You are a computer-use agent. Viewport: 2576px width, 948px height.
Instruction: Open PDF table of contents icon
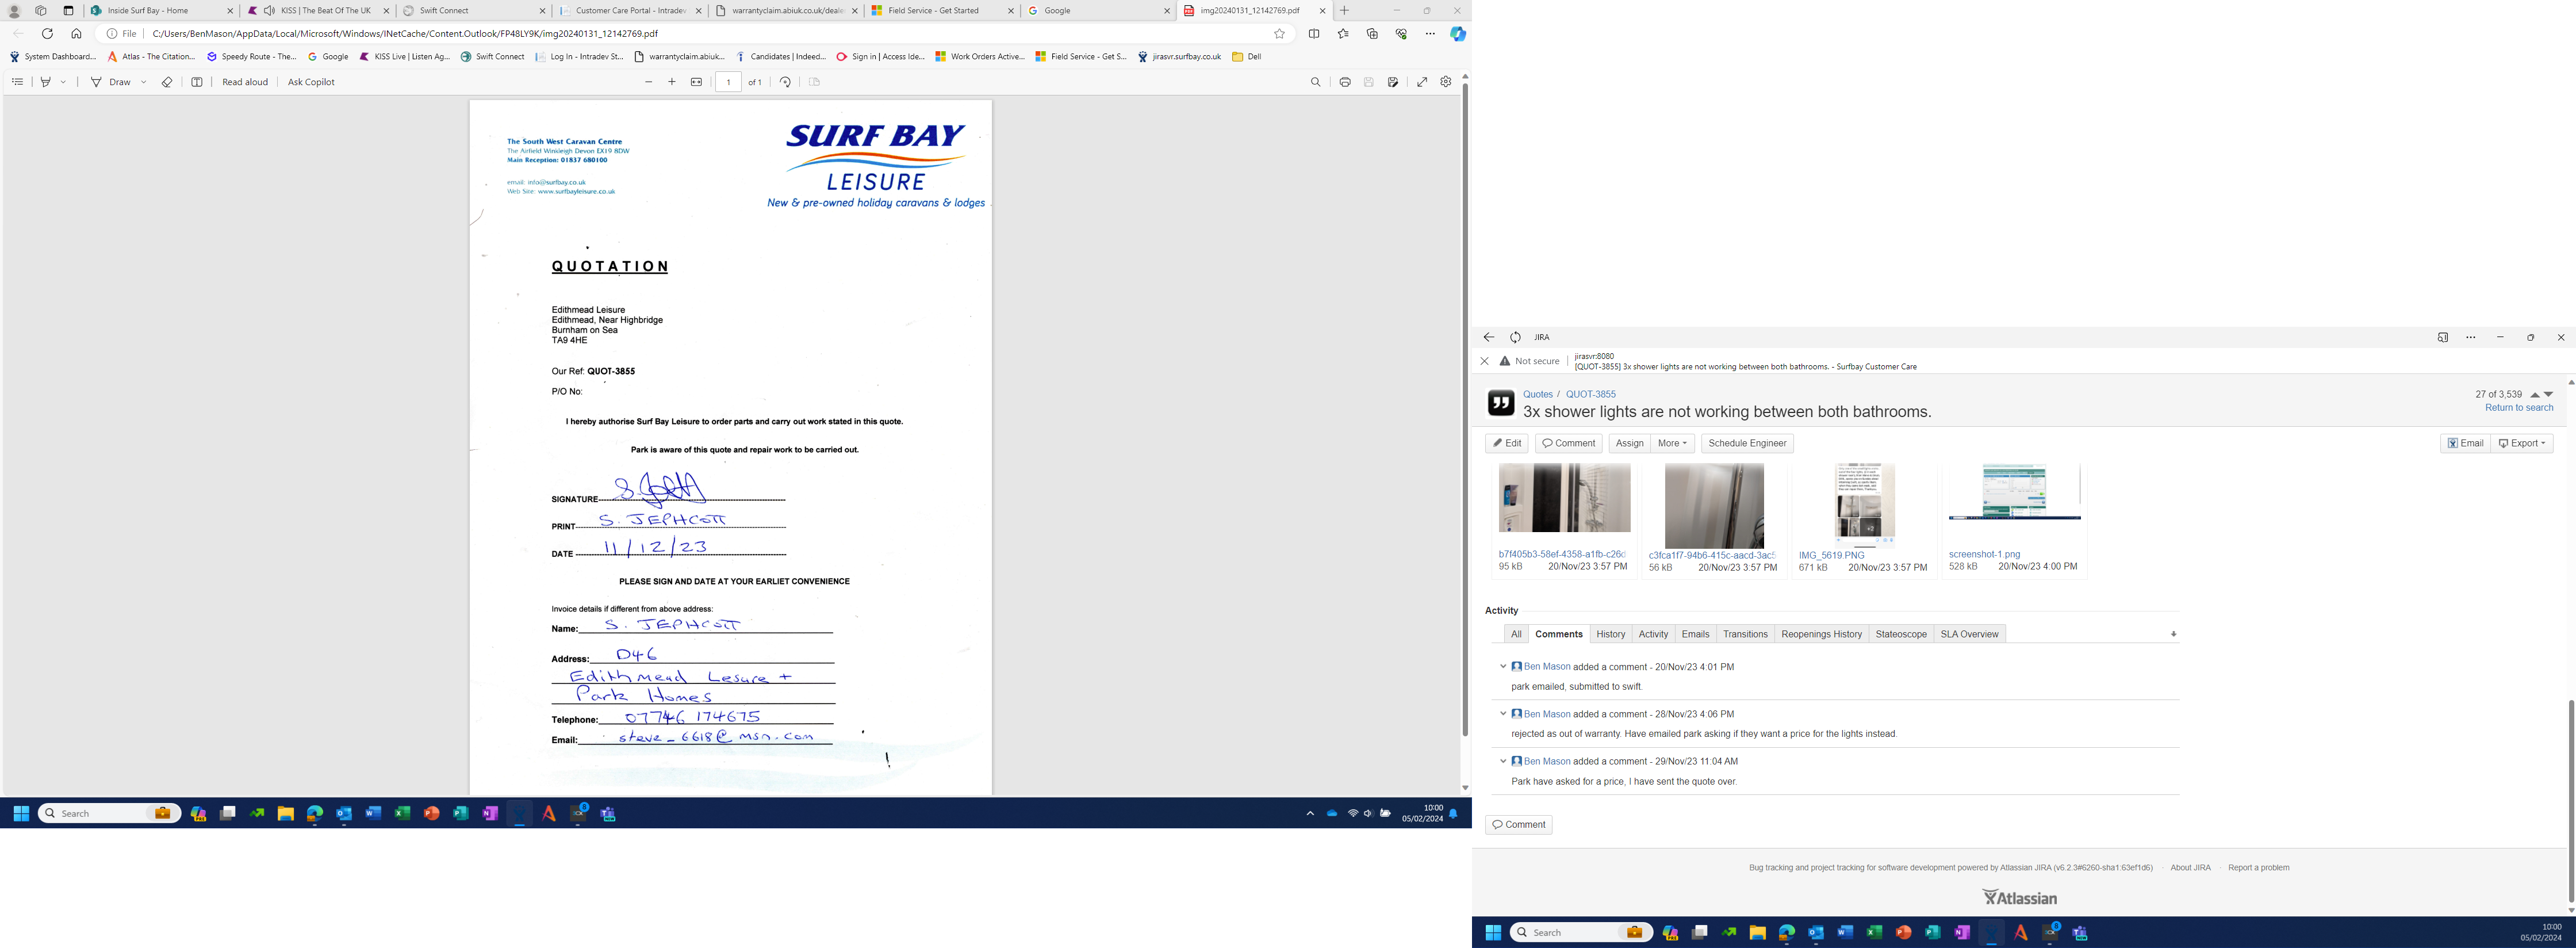click(x=17, y=82)
